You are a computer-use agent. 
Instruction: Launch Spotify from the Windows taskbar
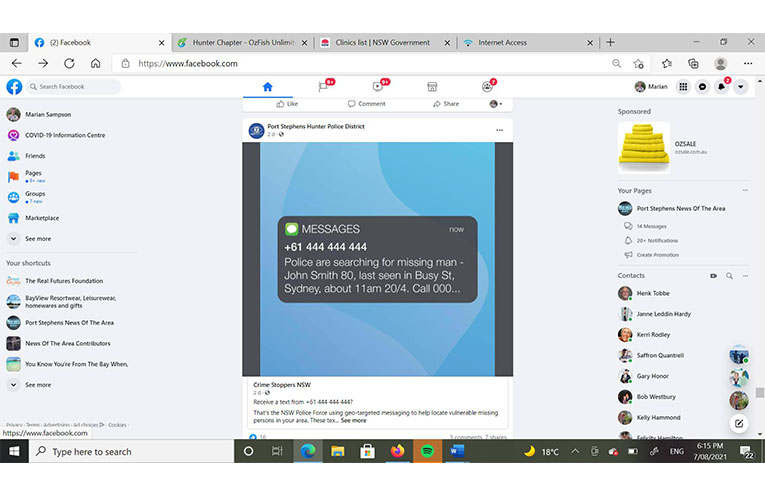(x=427, y=452)
